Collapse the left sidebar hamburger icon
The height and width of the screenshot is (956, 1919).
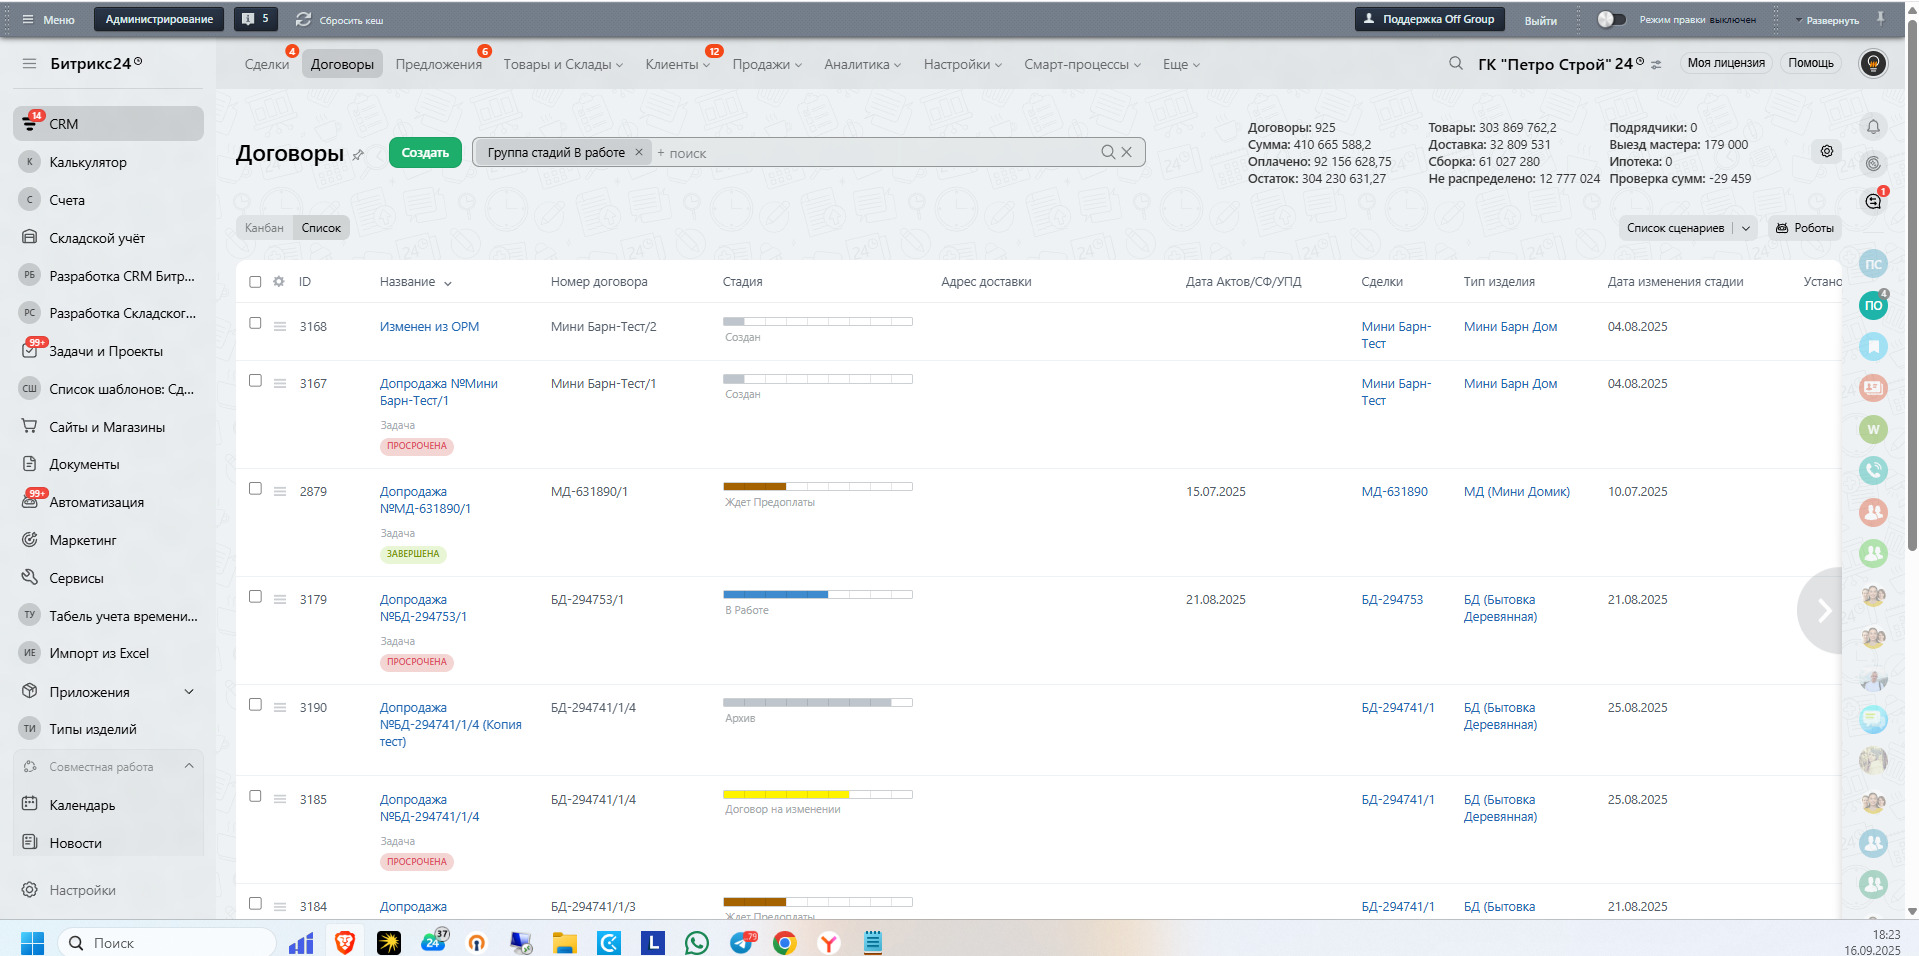pos(29,64)
